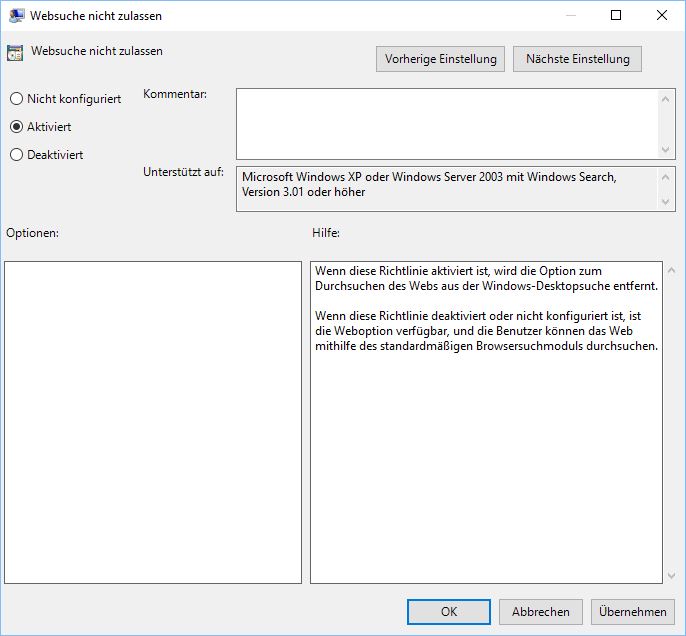Click the Hilfe pane scroll up arrow
The height and width of the screenshot is (636, 686).
[x=671, y=270]
